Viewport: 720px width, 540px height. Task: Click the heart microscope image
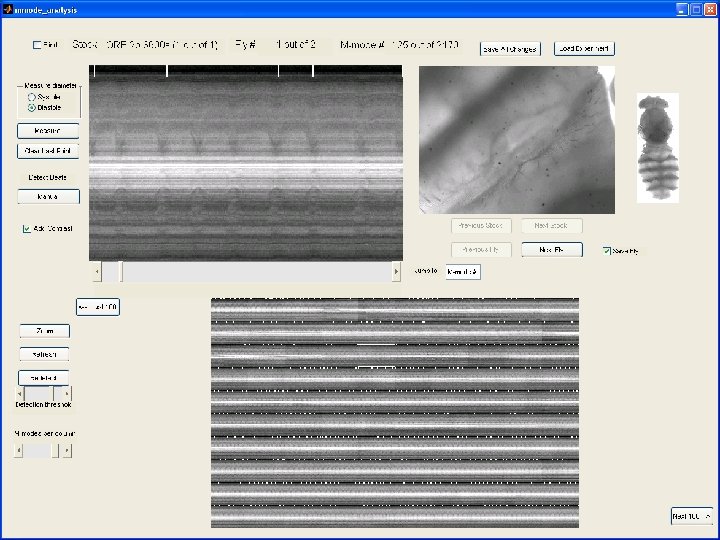pos(516,139)
